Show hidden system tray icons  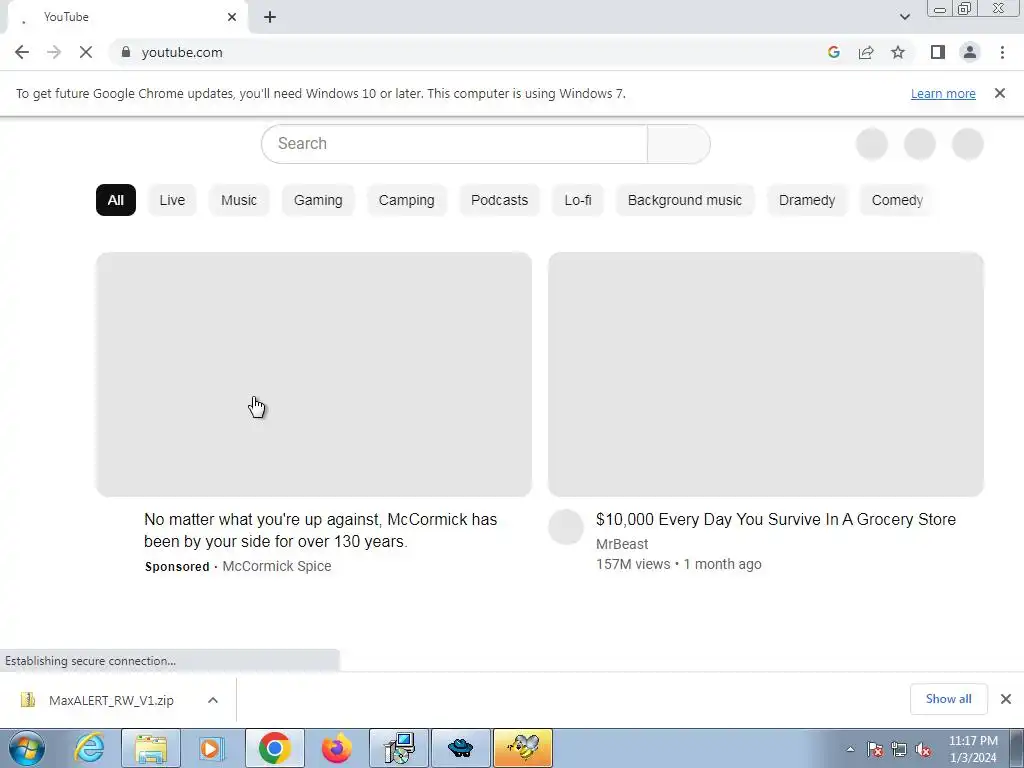(850, 749)
